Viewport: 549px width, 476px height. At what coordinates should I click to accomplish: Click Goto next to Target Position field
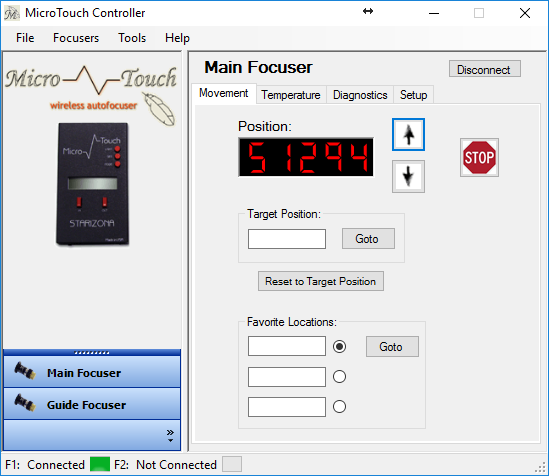[x=368, y=239]
